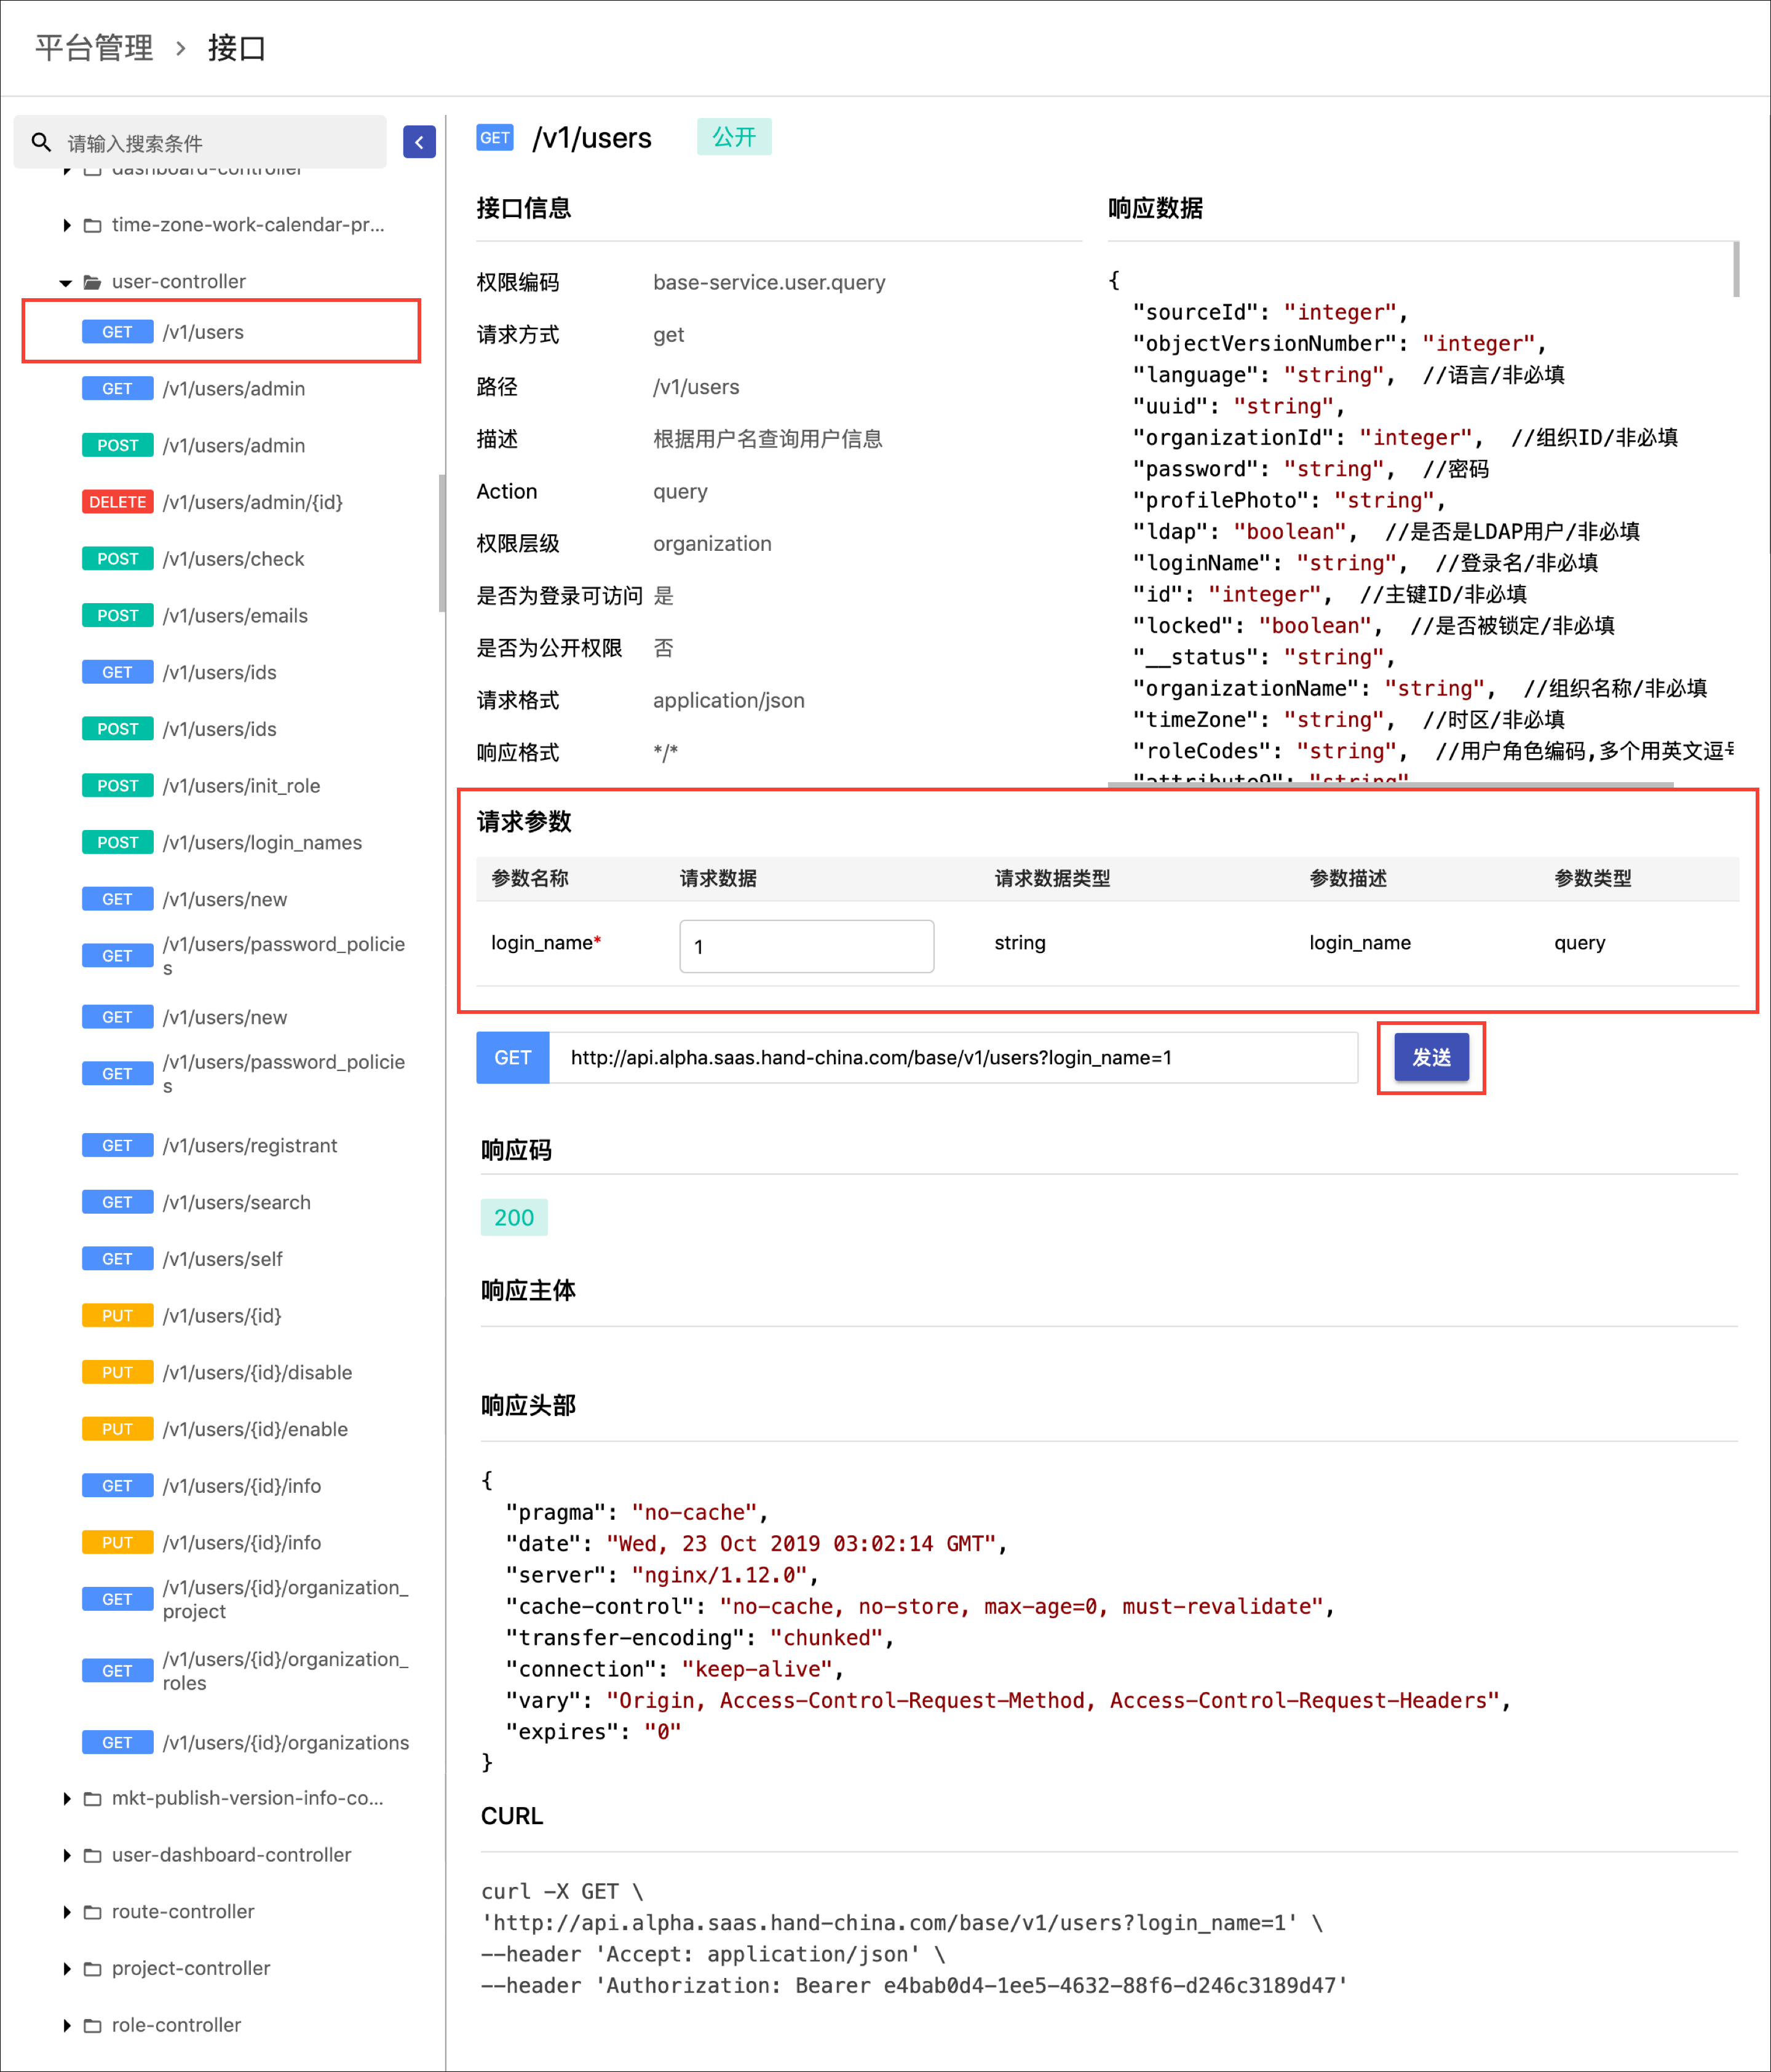1771x2072 pixels.
Task: Focus the sidebar search input
Action: tap(200, 143)
